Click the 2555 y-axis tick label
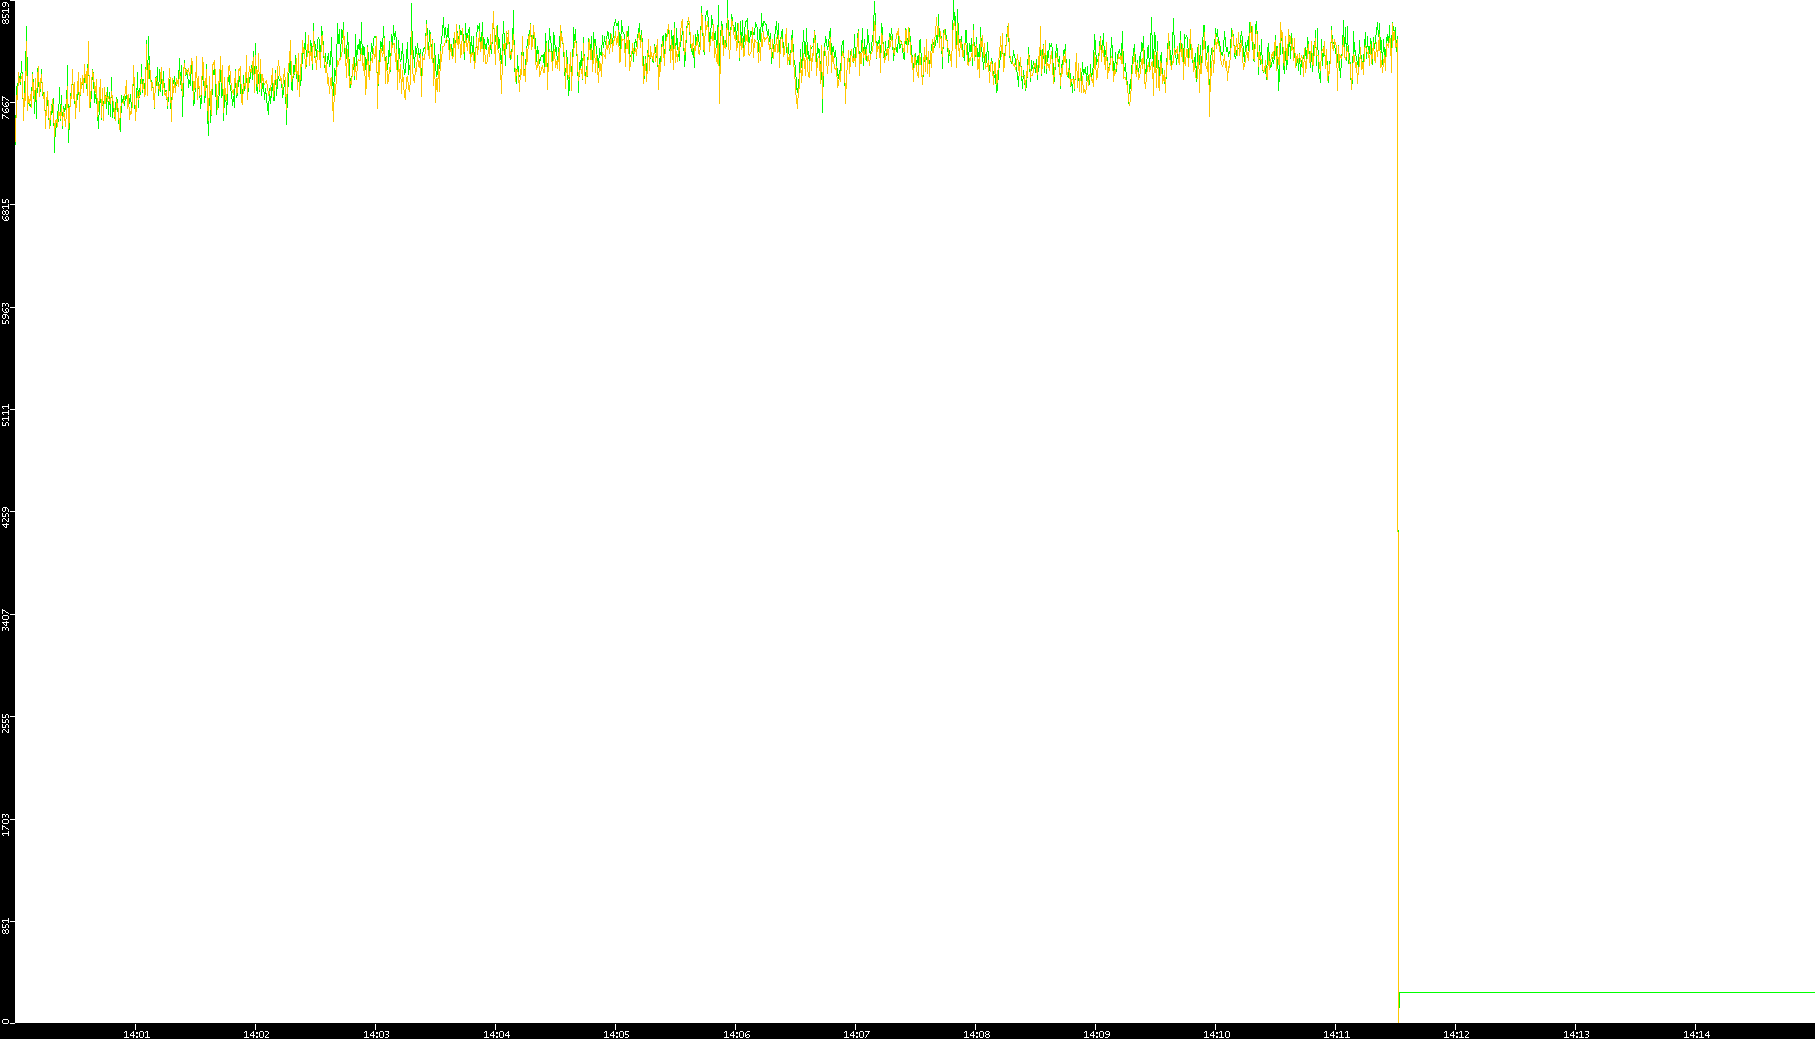This screenshot has width=1815, height=1039. (6, 722)
